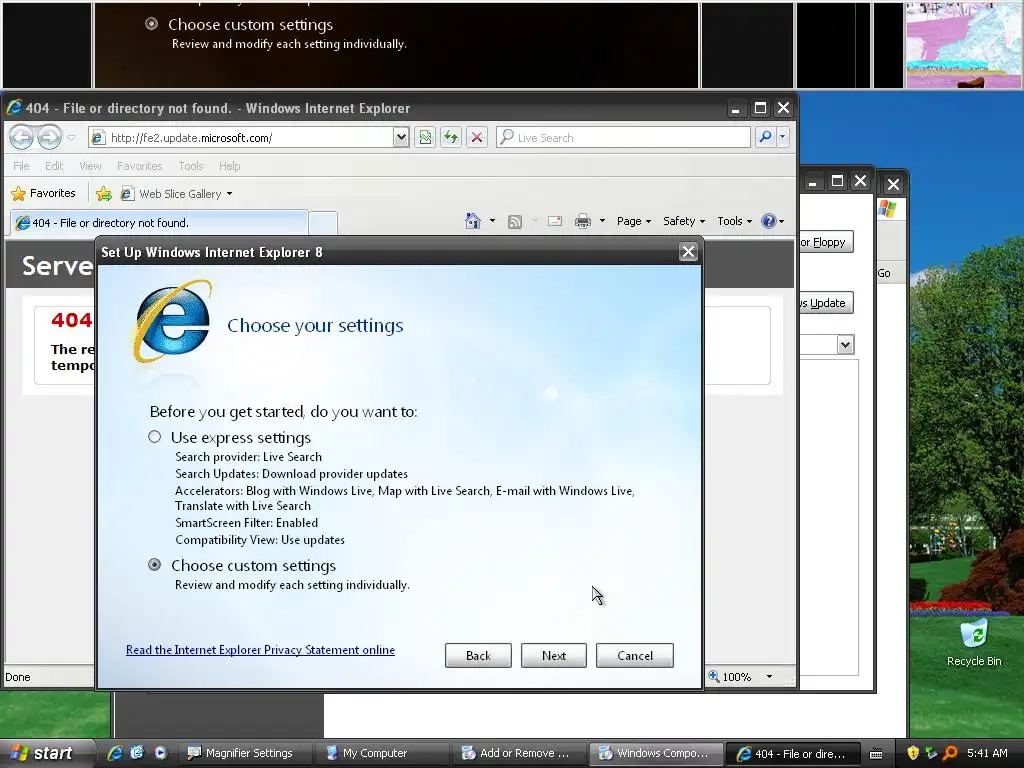The image size is (1024, 768).
Task: Click the on-screen keyboard tray icon
Action: pyautogui.click(x=876, y=754)
